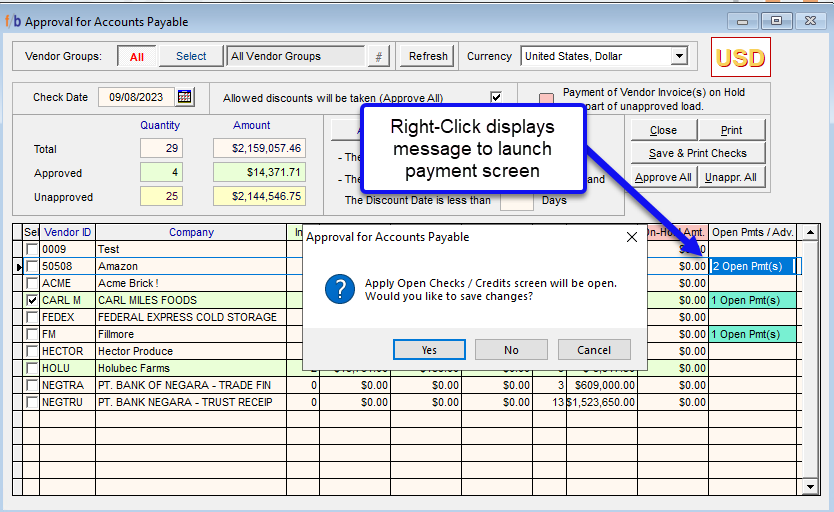Close the dialog with the X icon
The height and width of the screenshot is (512, 834).
(x=631, y=238)
